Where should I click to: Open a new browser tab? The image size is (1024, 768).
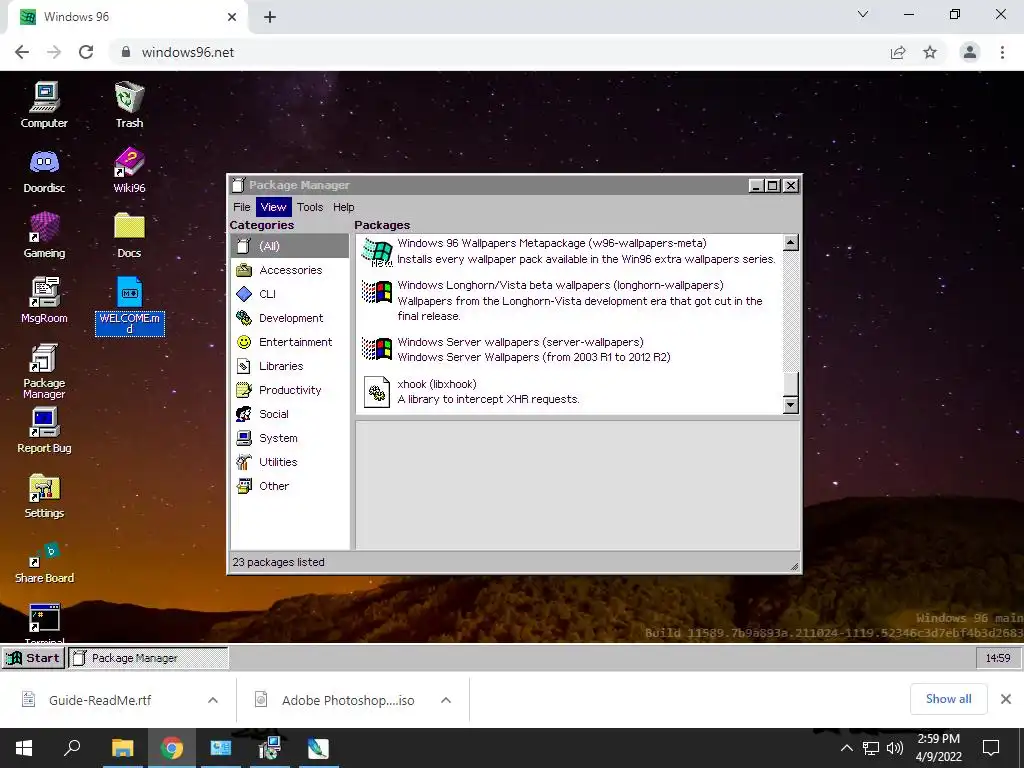coord(270,17)
